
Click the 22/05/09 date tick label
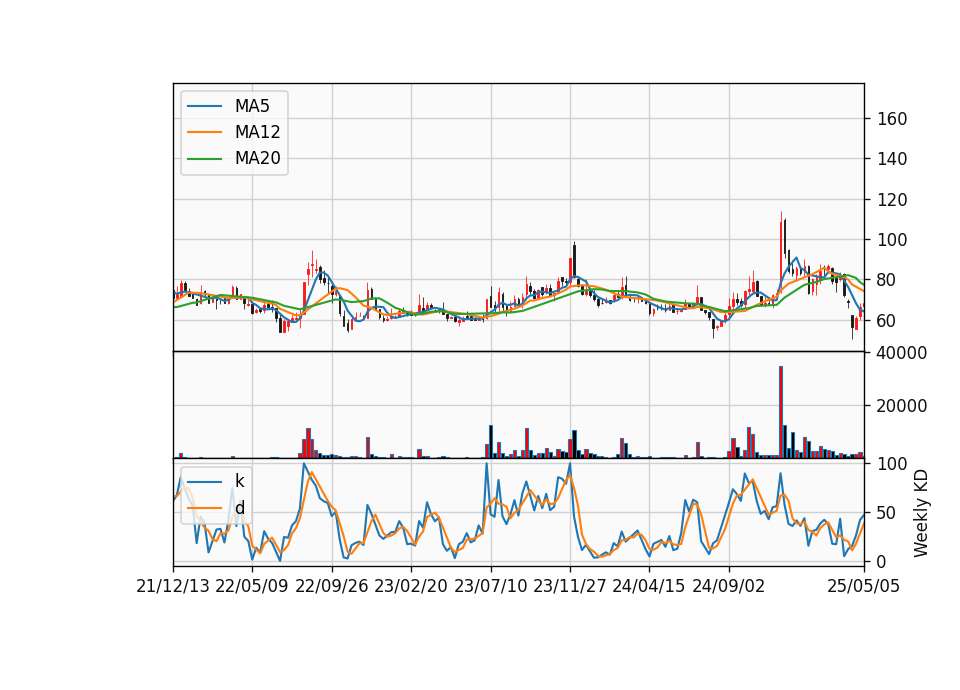click(x=252, y=586)
